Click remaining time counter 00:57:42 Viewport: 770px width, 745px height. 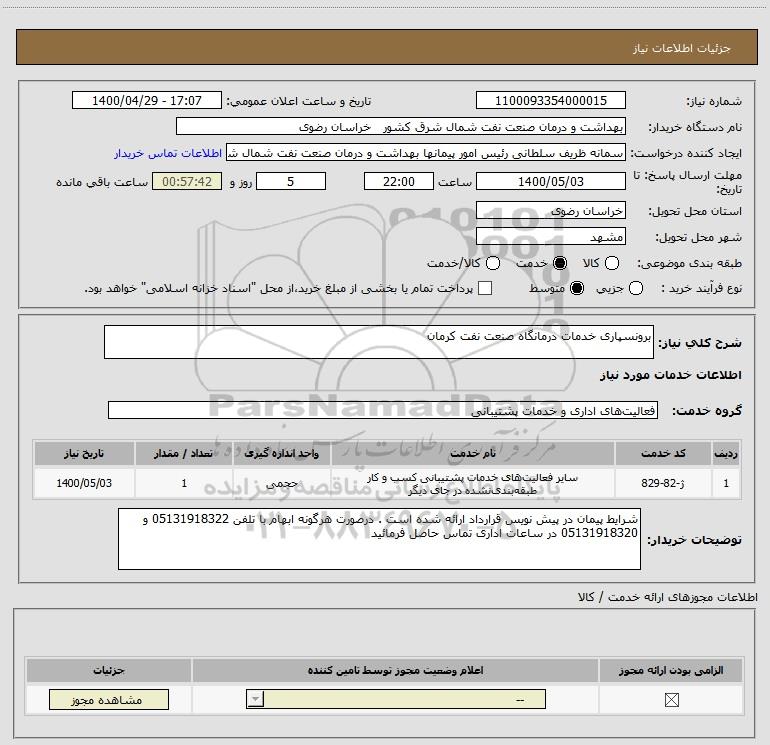[187, 181]
